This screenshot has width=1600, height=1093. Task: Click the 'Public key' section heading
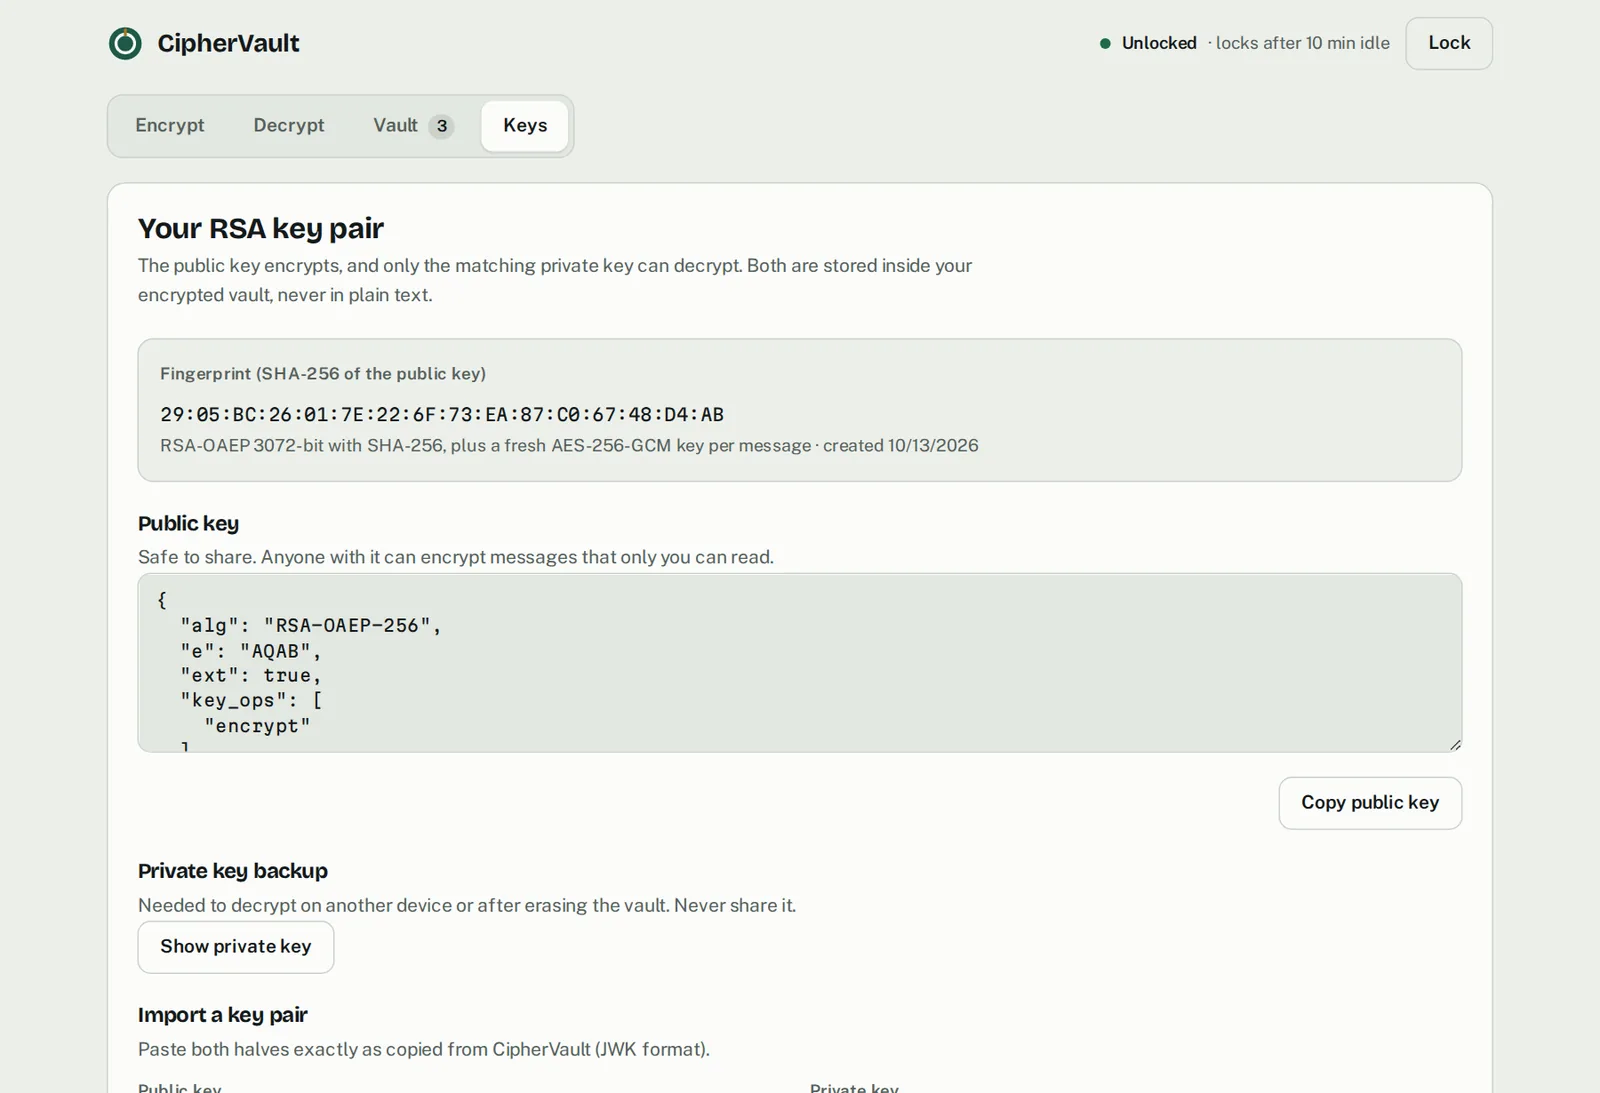[x=188, y=524]
